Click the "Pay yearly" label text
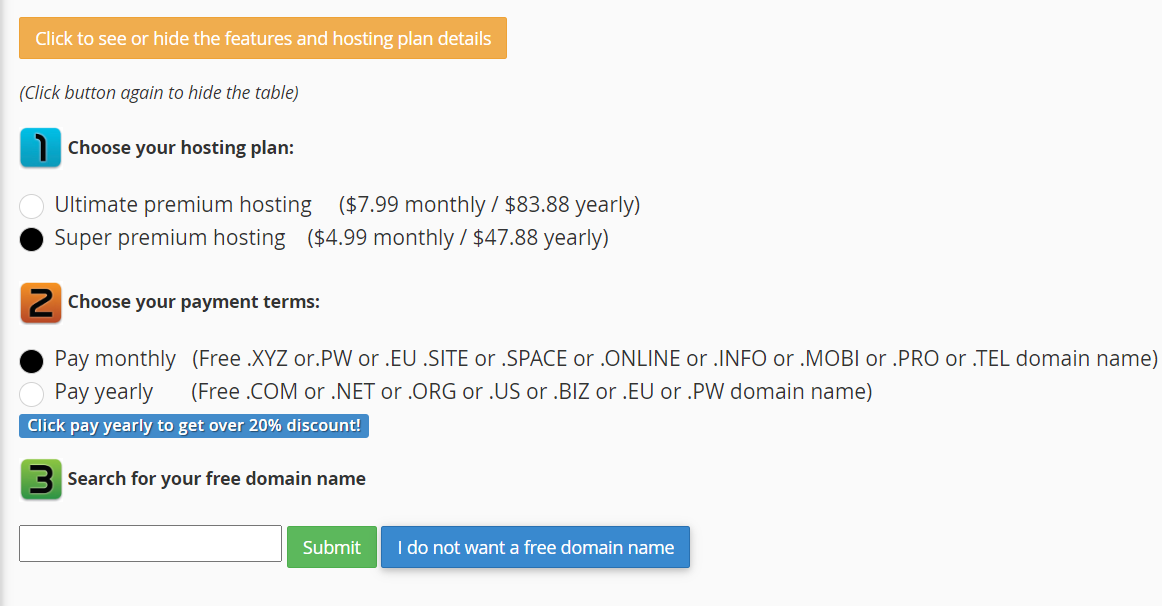The height and width of the screenshot is (606, 1162). 104,392
